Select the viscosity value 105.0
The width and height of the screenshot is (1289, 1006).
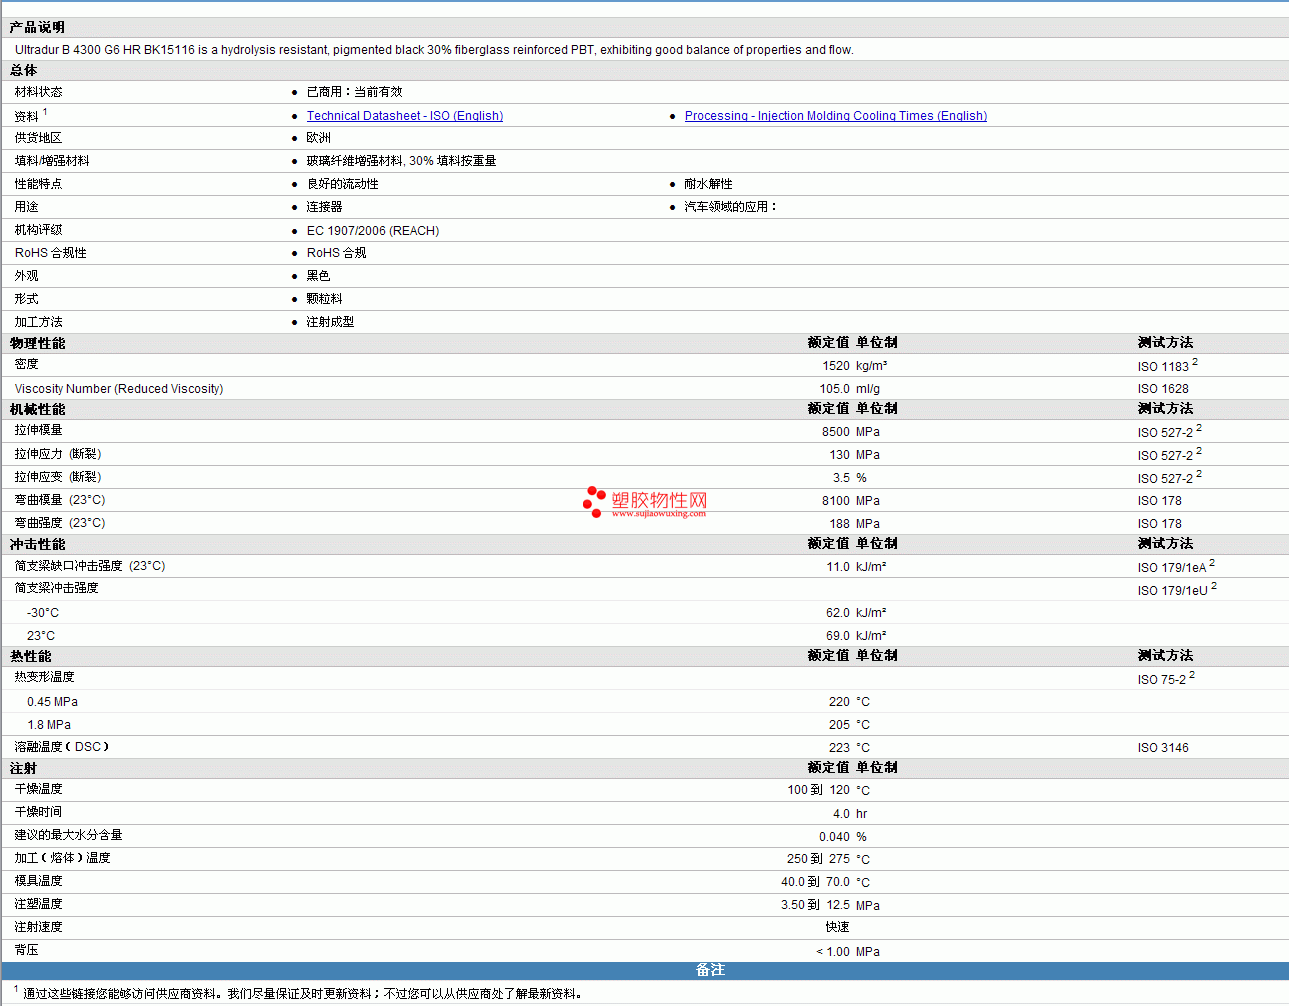(x=835, y=389)
